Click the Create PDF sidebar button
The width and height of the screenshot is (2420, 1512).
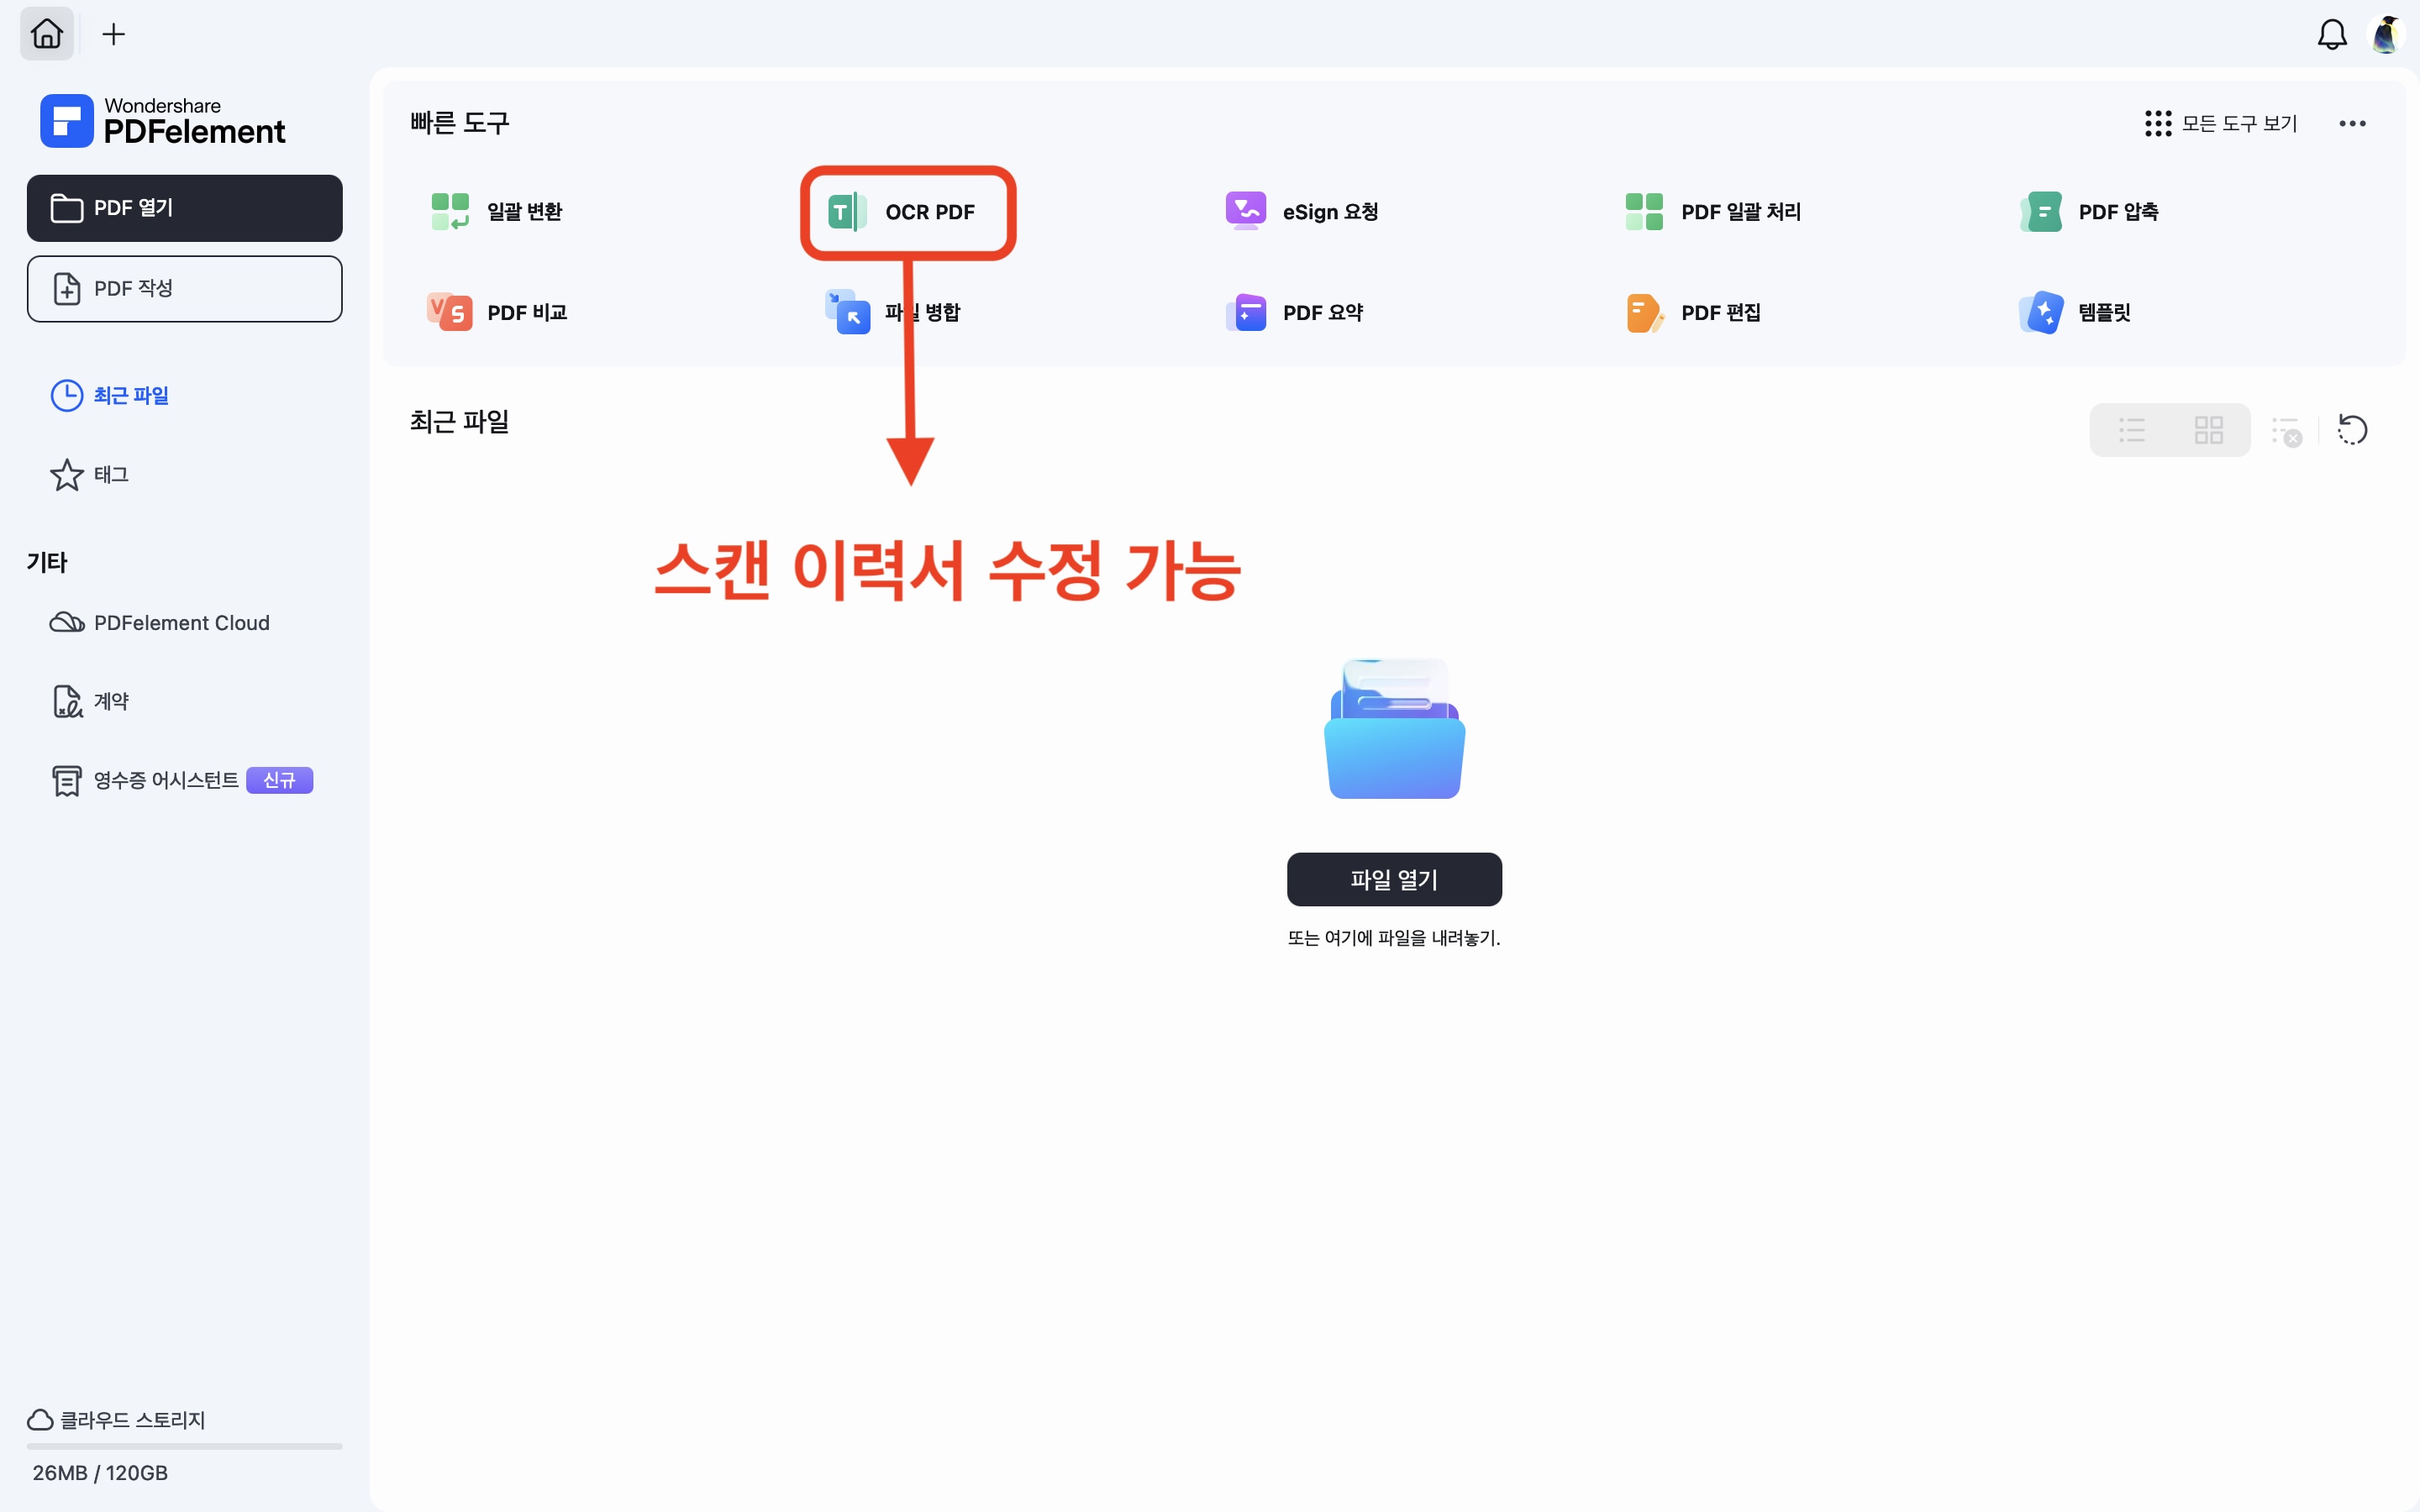pos(184,289)
